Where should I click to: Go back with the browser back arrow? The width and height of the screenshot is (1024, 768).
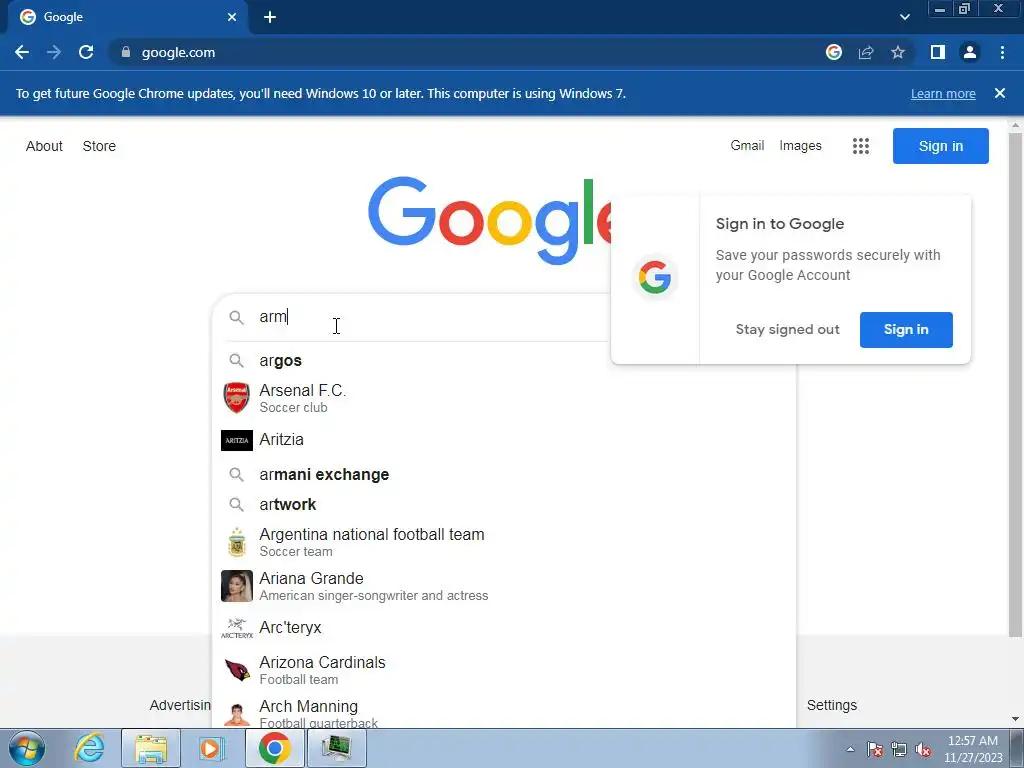22,52
